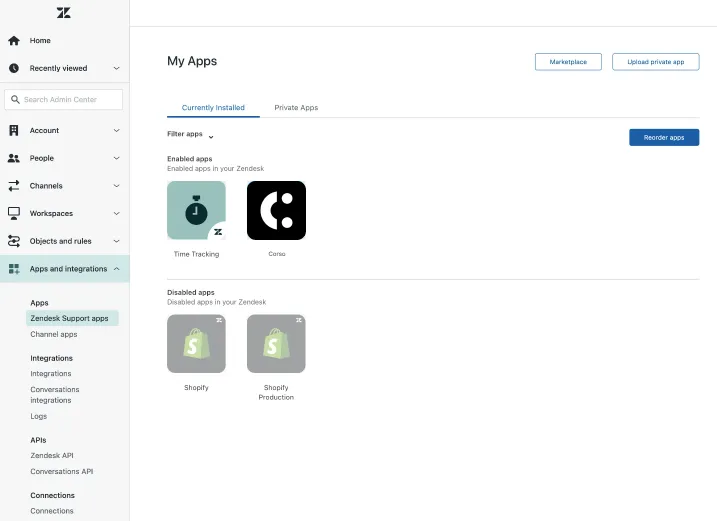This screenshot has height=521, width=717.
Task: Open the Time Tracking app tile
Action: pos(196,210)
